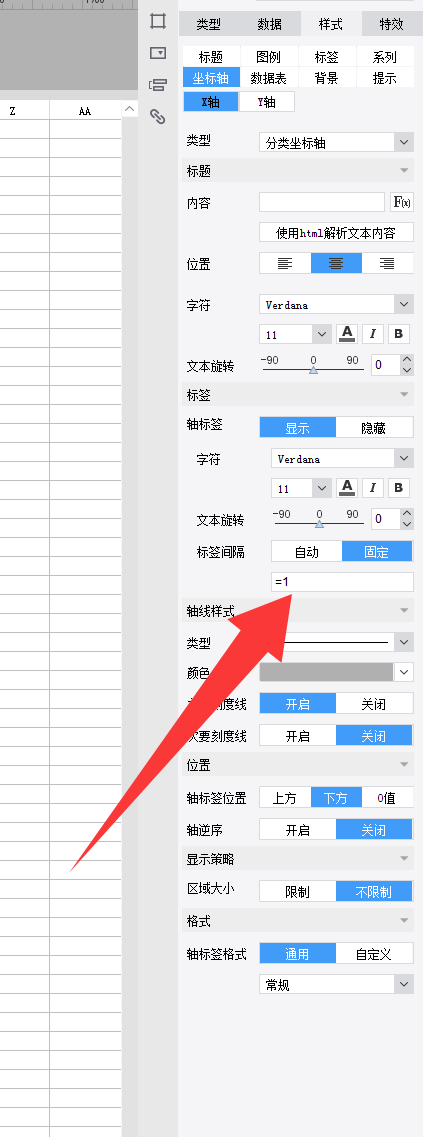Select the 坐标轴 style section
423x1137 pixels.
pyautogui.click(x=210, y=78)
